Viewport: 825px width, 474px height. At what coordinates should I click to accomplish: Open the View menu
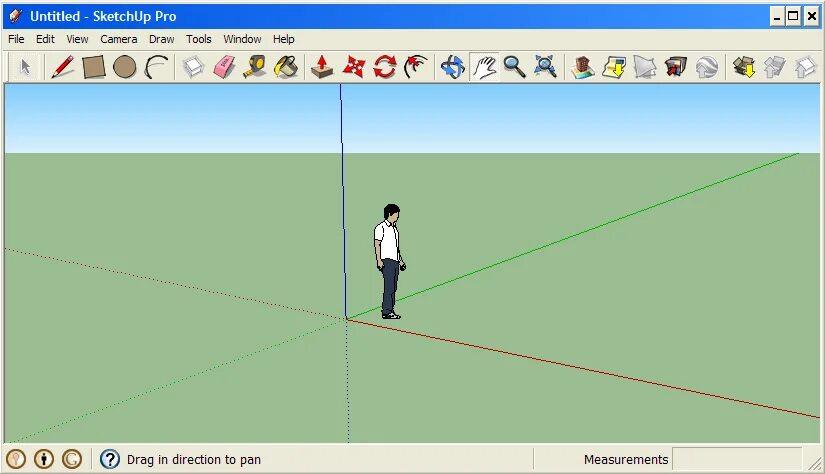tap(77, 39)
